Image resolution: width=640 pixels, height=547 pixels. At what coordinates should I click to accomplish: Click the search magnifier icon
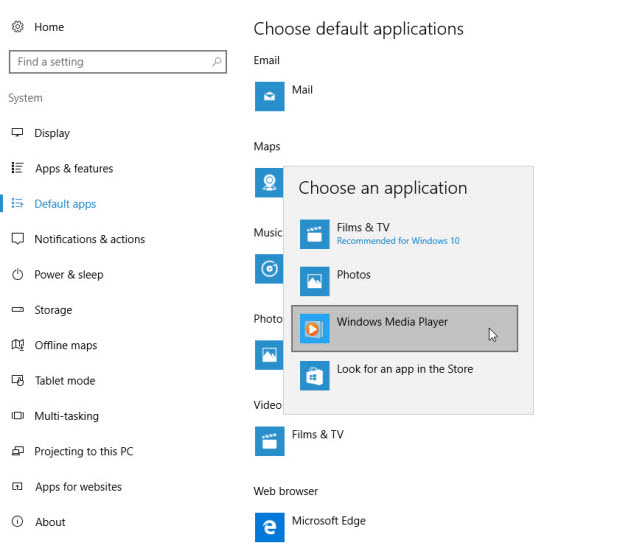tap(217, 62)
